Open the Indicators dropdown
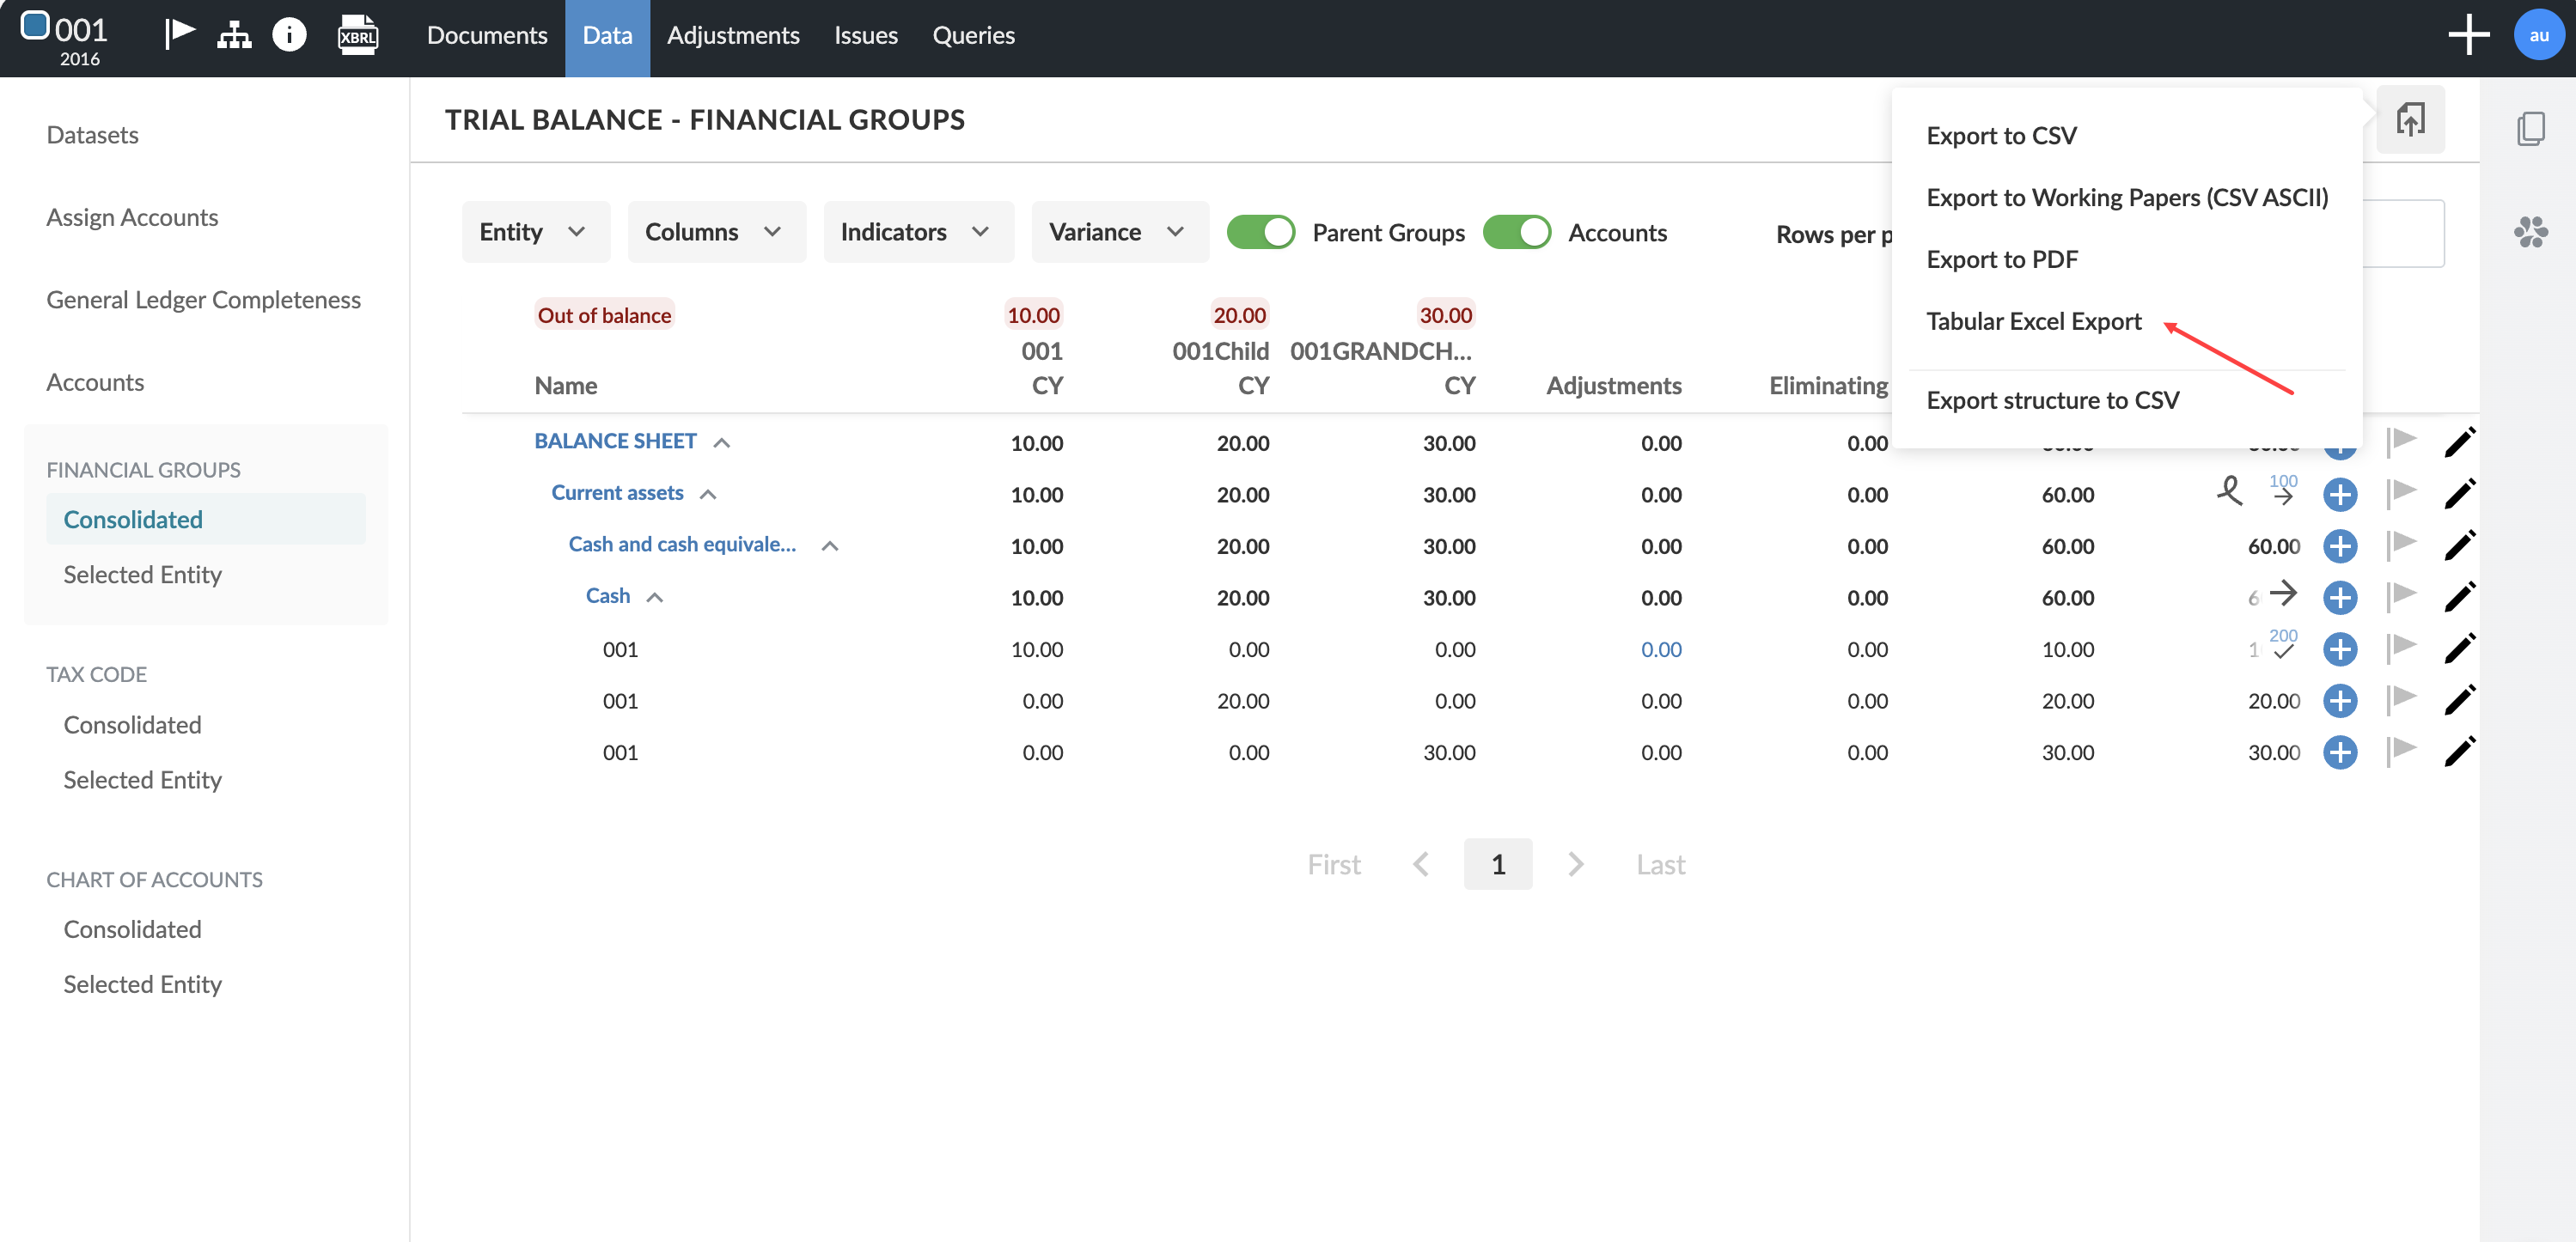The image size is (2576, 1242). click(x=918, y=232)
